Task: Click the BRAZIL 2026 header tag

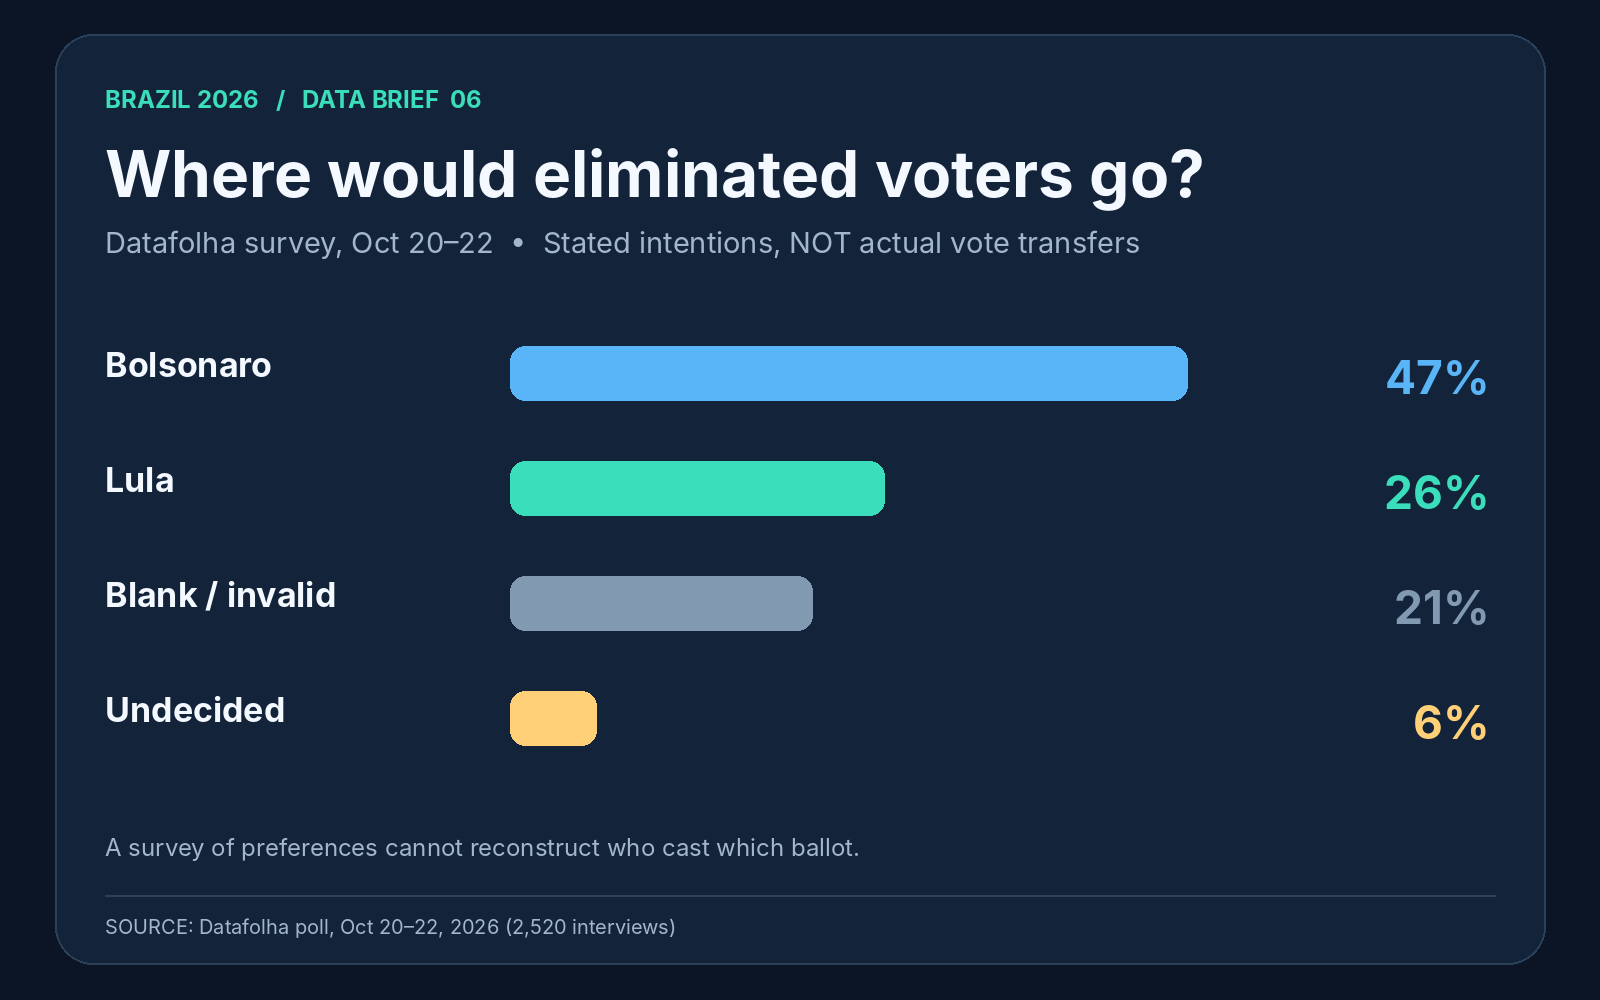Action: [x=181, y=100]
